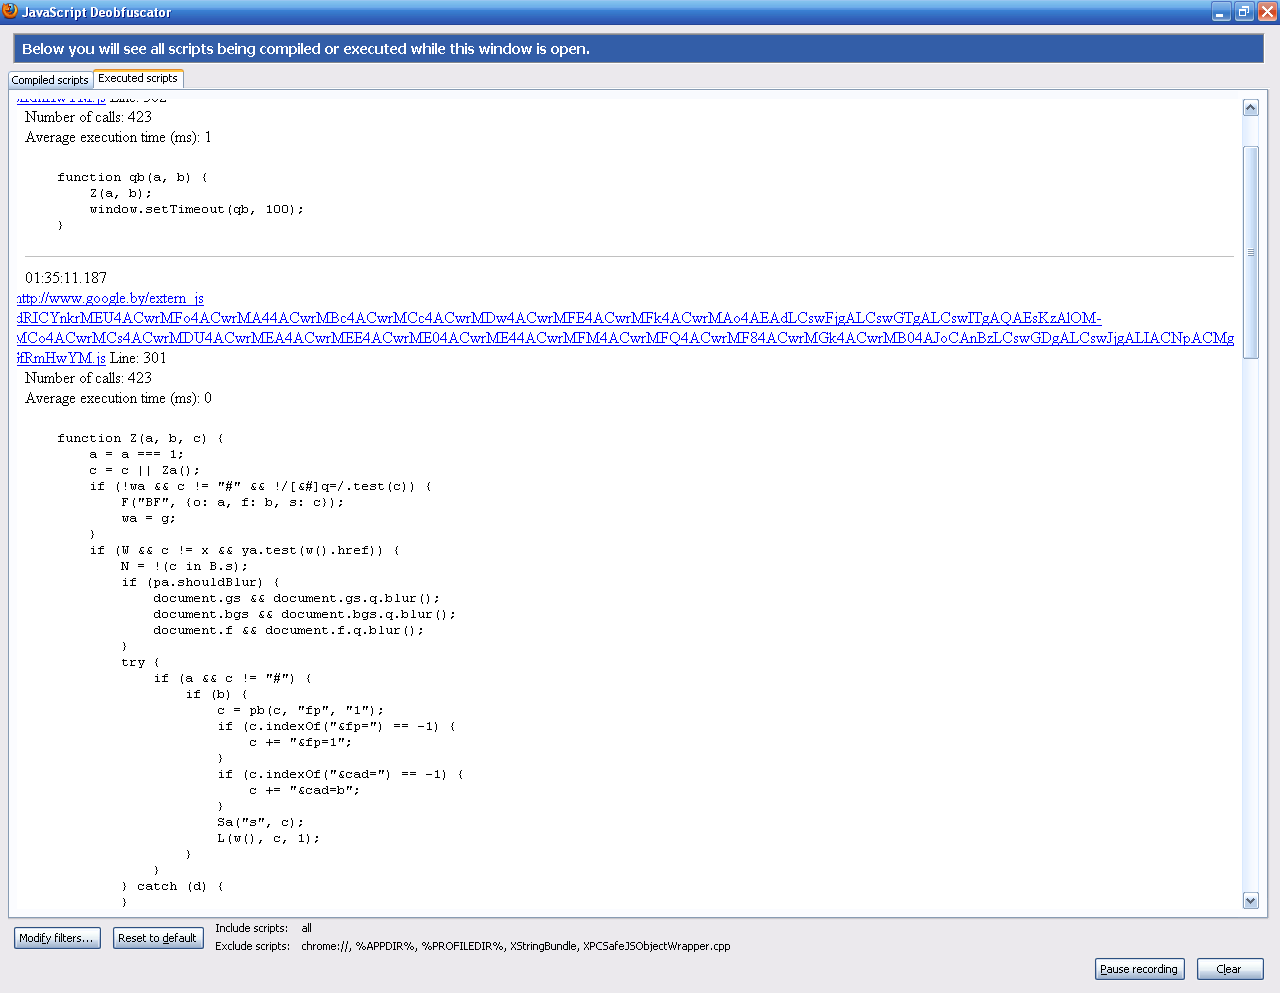Clear the script list
The height and width of the screenshot is (993, 1280).
(1229, 969)
